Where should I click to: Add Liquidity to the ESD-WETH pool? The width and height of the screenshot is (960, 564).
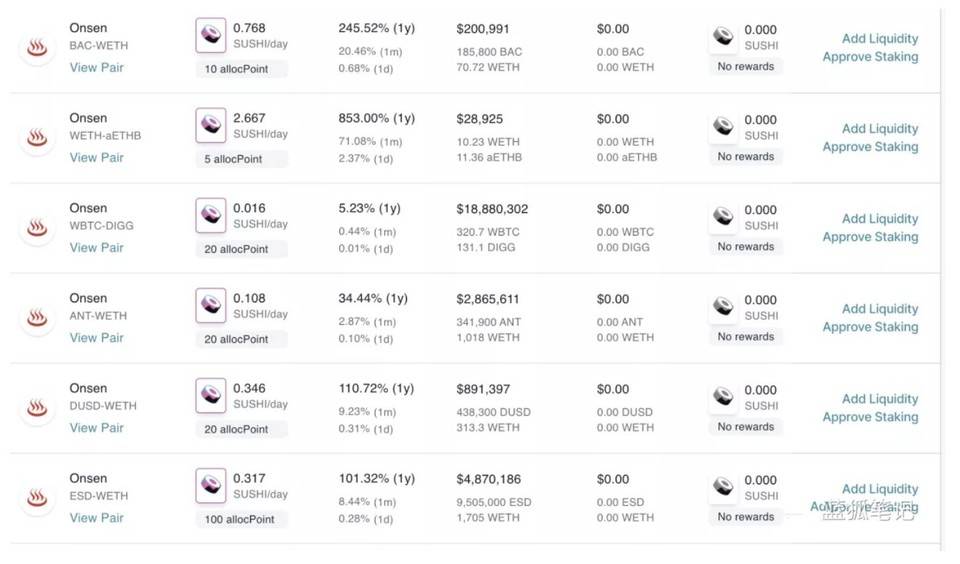click(x=880, y=489)
